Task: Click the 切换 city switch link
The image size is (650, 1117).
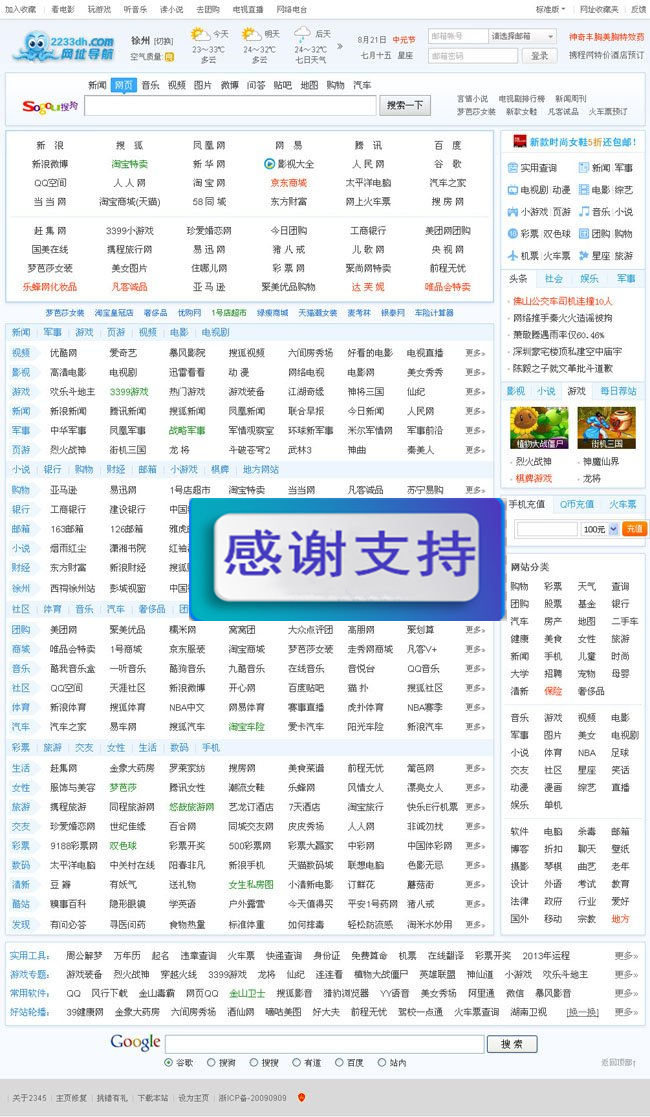Action: (163, 41)
